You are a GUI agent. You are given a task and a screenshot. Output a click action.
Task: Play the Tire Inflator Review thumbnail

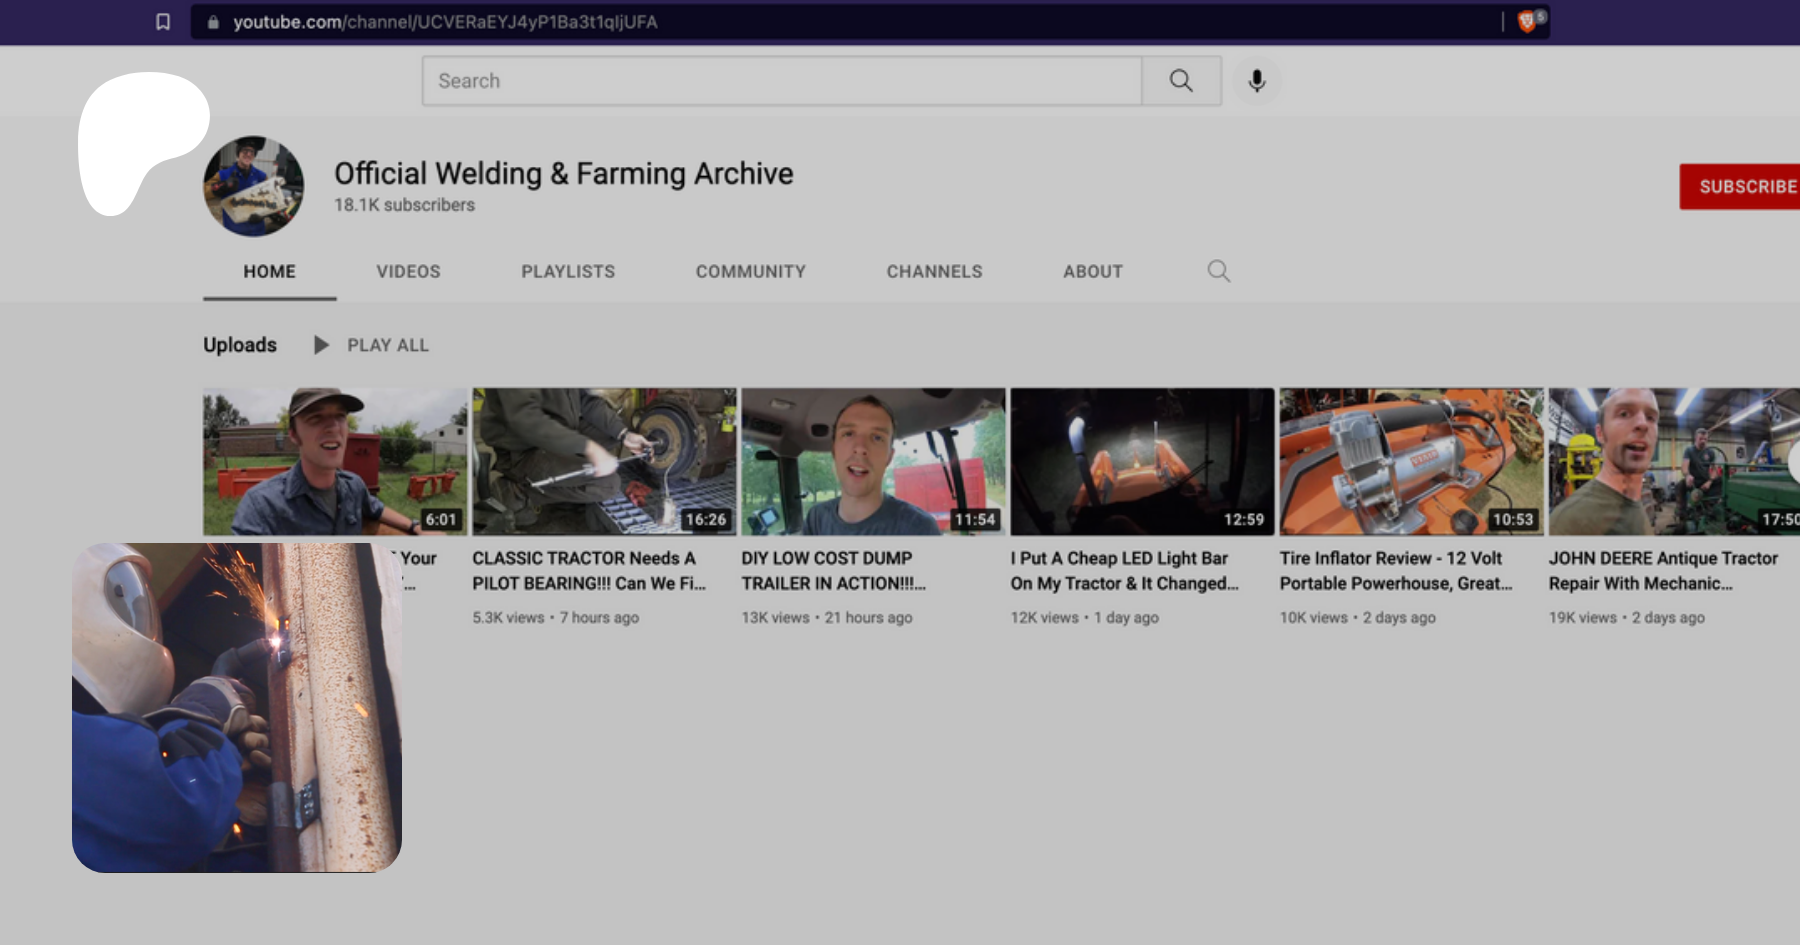click(1411, 461)
